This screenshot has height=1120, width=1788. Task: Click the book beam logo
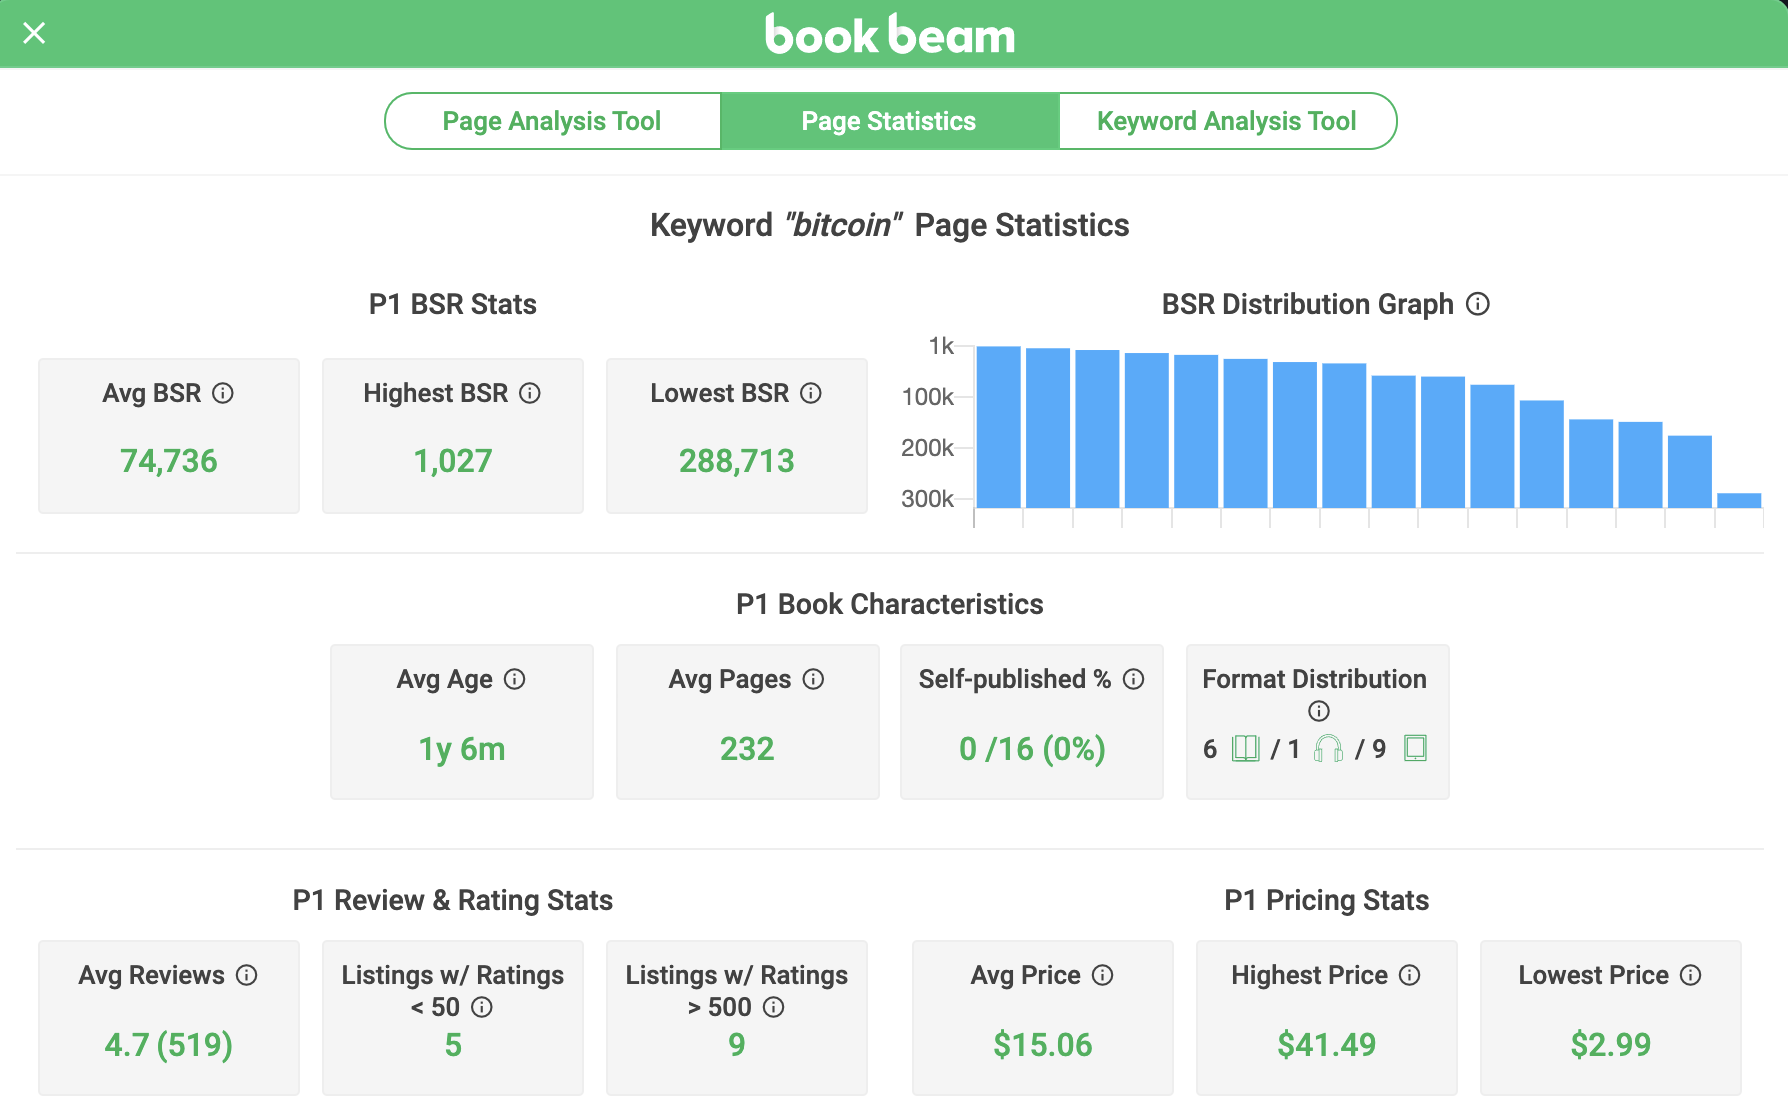click(x=888, y=33)
